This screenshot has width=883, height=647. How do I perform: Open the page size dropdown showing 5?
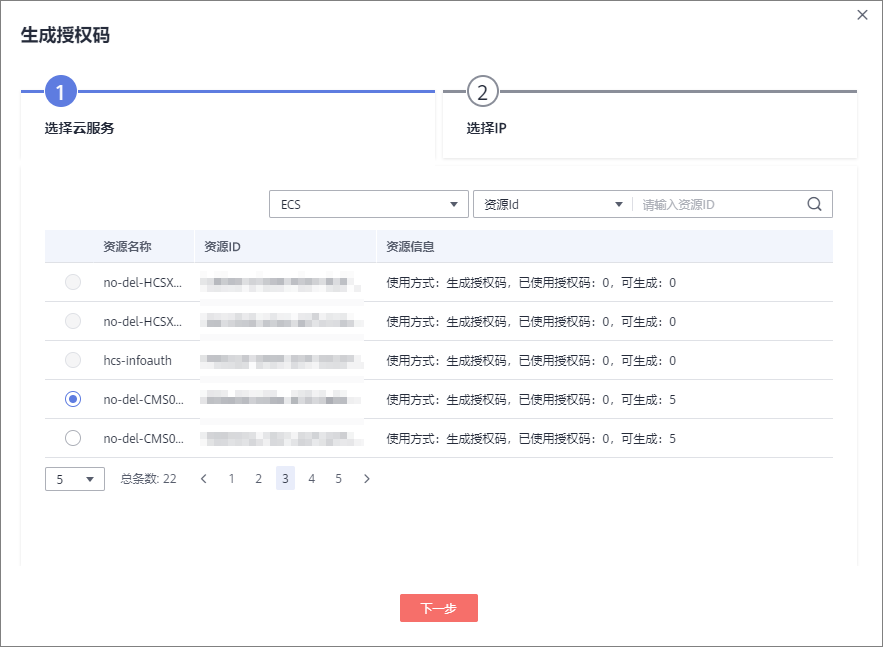coord(75,479)
